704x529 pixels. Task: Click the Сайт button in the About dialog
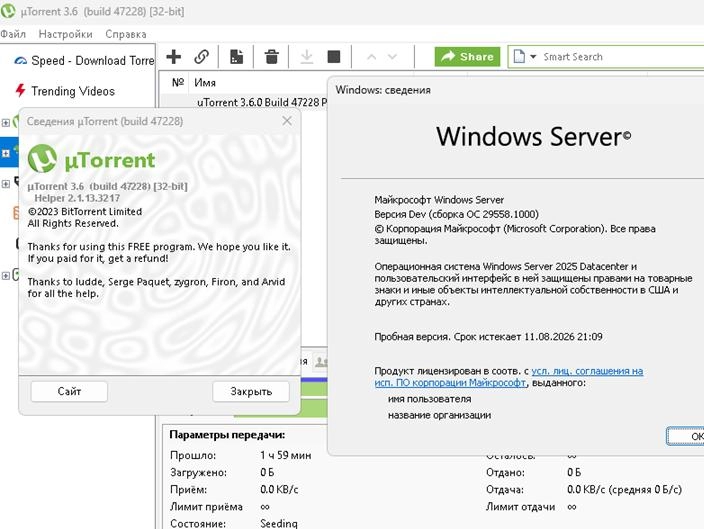(x=69, y=391)
